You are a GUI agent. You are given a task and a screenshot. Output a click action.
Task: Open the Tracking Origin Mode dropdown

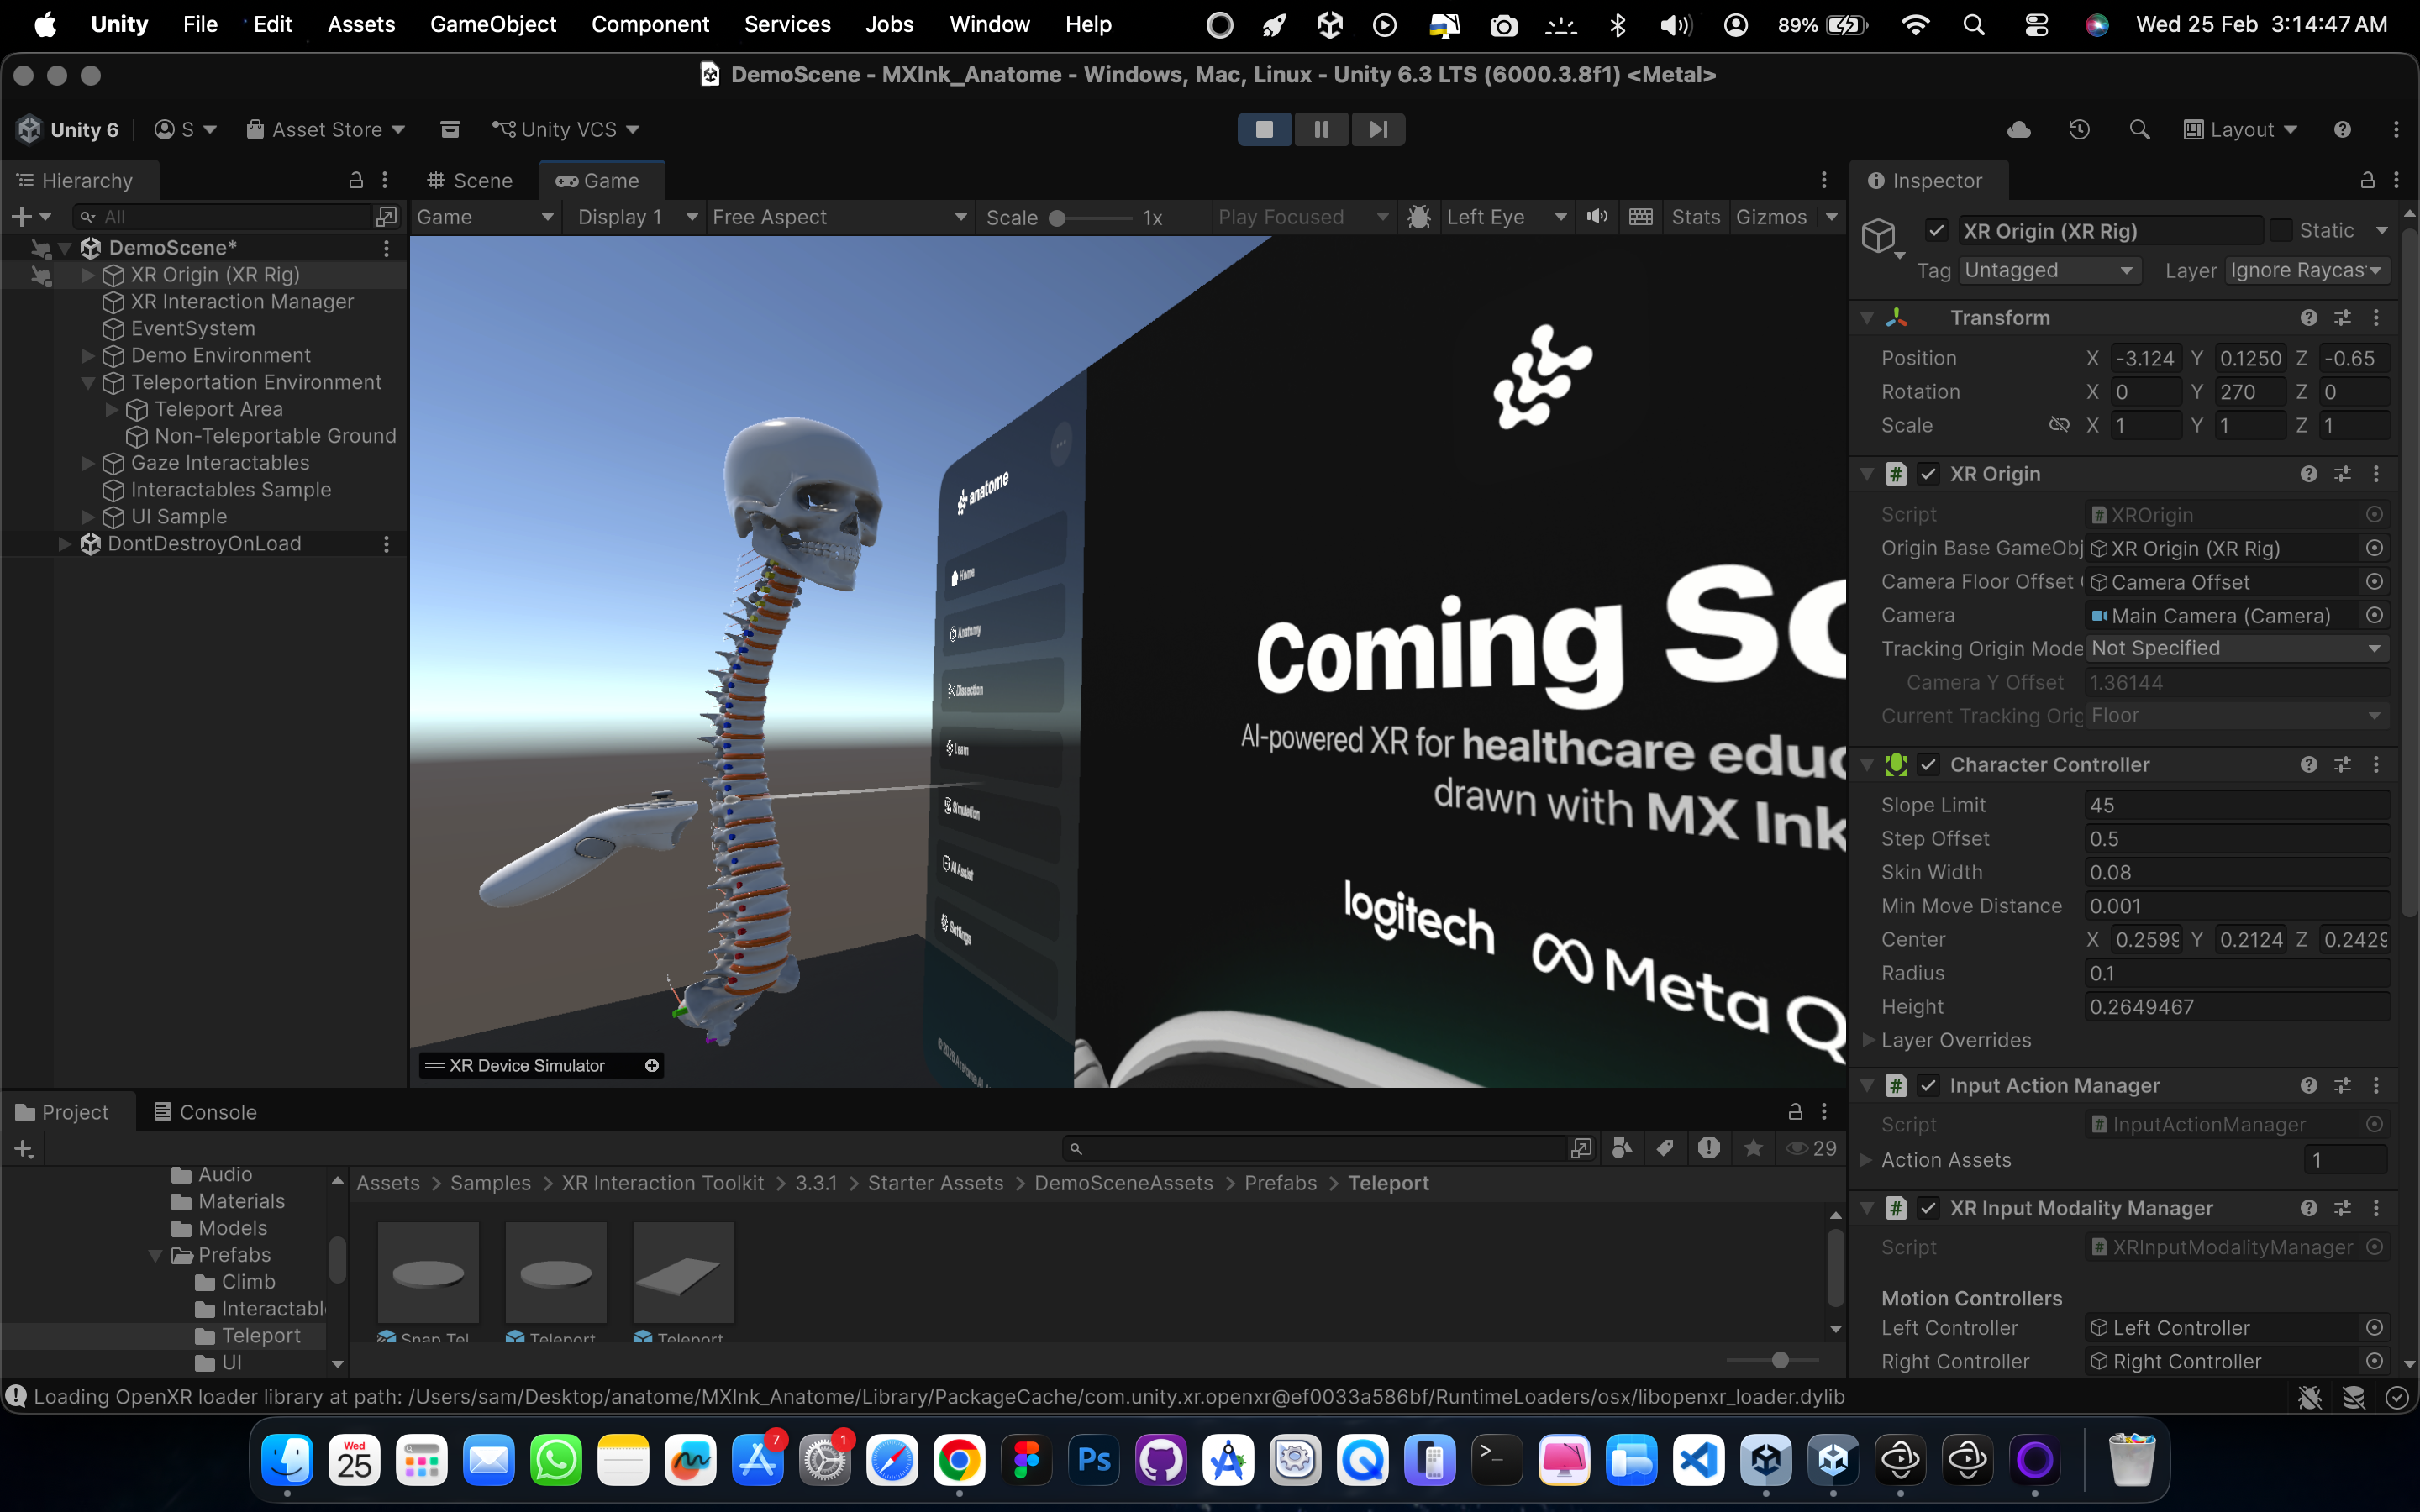click(2236, 648)
